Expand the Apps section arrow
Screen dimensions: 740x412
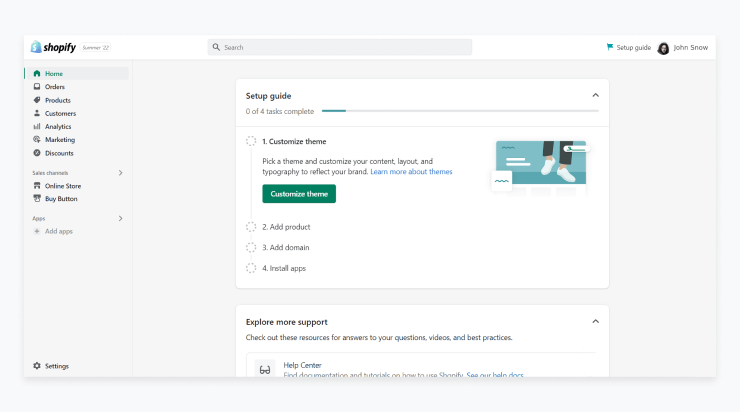tap(120, 219)
